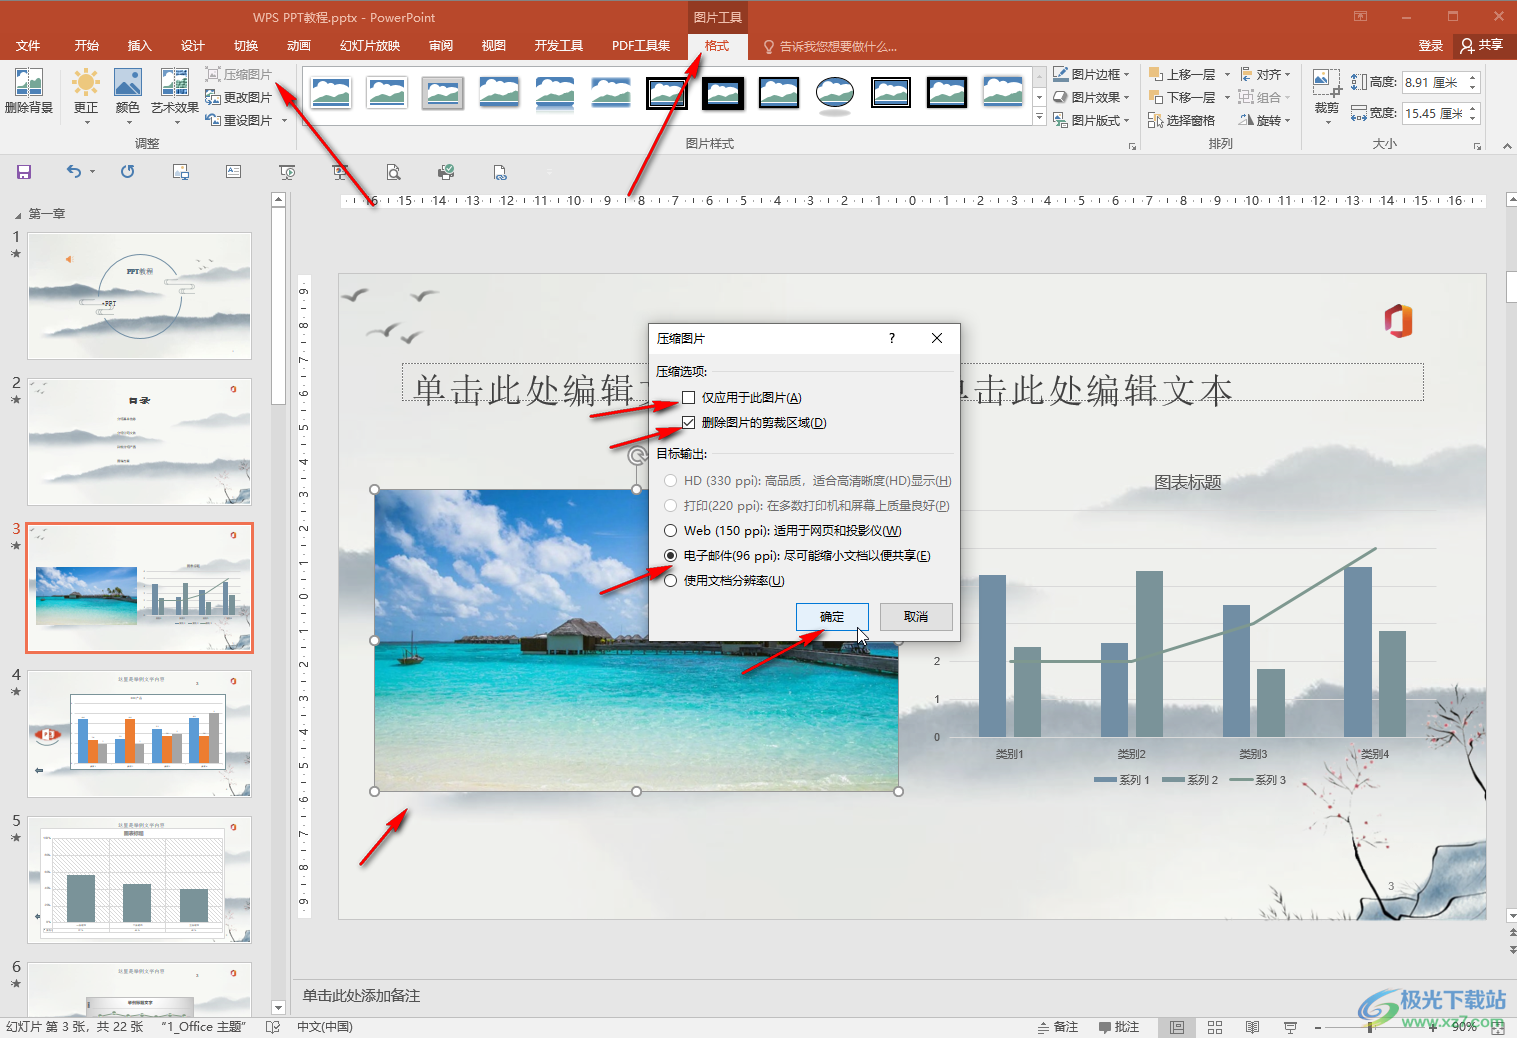Image resolution: width=1517 pixels, height=1038 pixels.
Task: Click the 'Tell me' search box
Action: click(830, 46)
